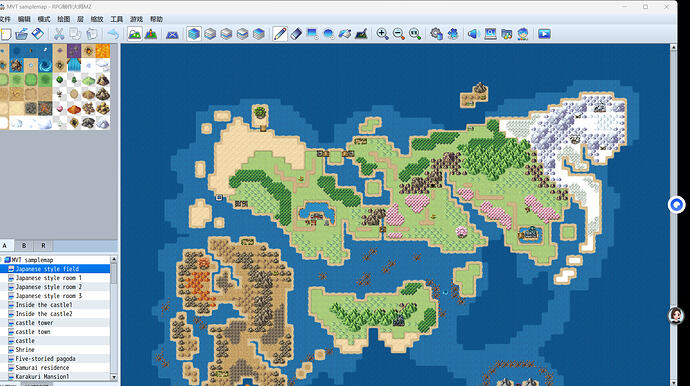690x386 pixels.
Task: Select the Eraser tool
Action: pos(296,34)
